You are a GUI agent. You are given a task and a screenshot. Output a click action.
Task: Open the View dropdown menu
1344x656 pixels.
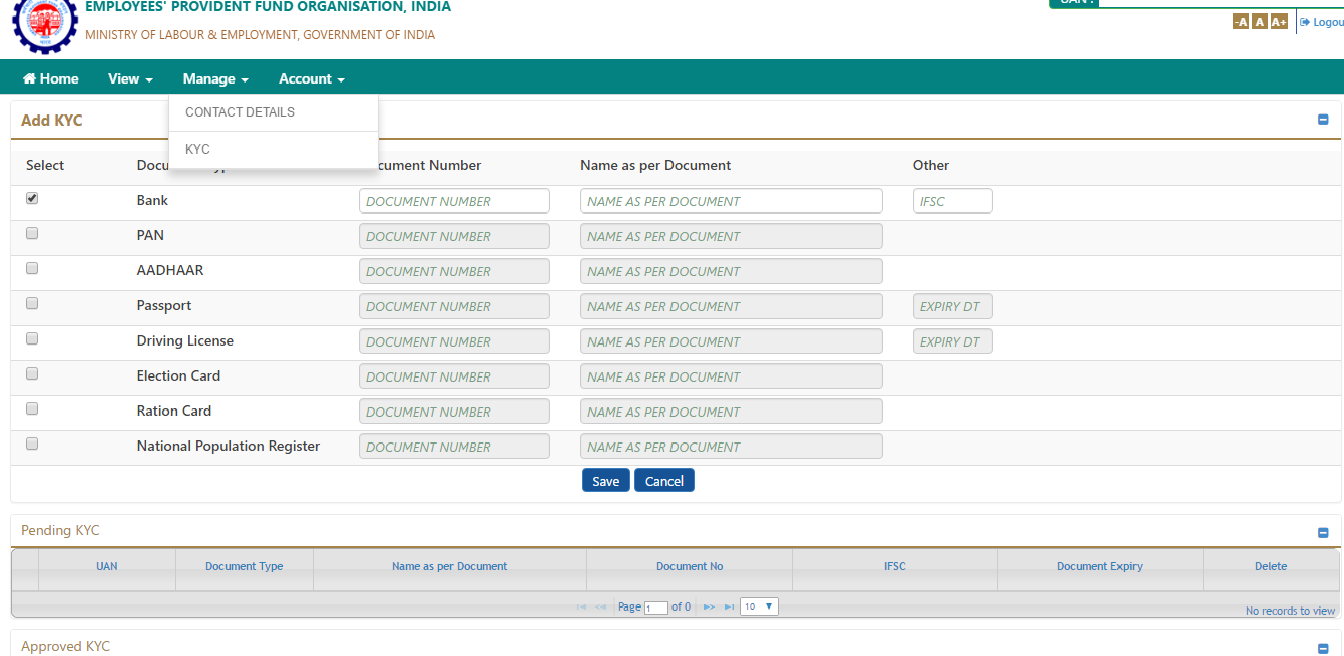130,79
